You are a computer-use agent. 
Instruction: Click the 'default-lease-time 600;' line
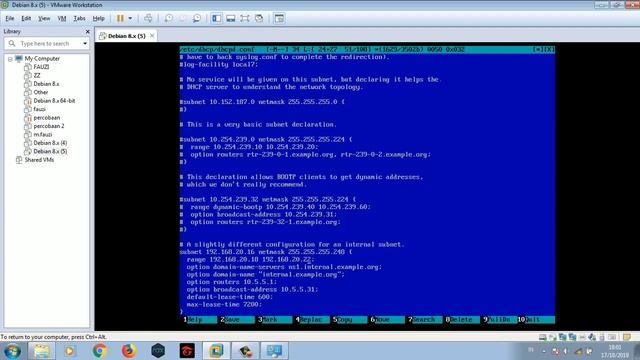click(230, 297)
